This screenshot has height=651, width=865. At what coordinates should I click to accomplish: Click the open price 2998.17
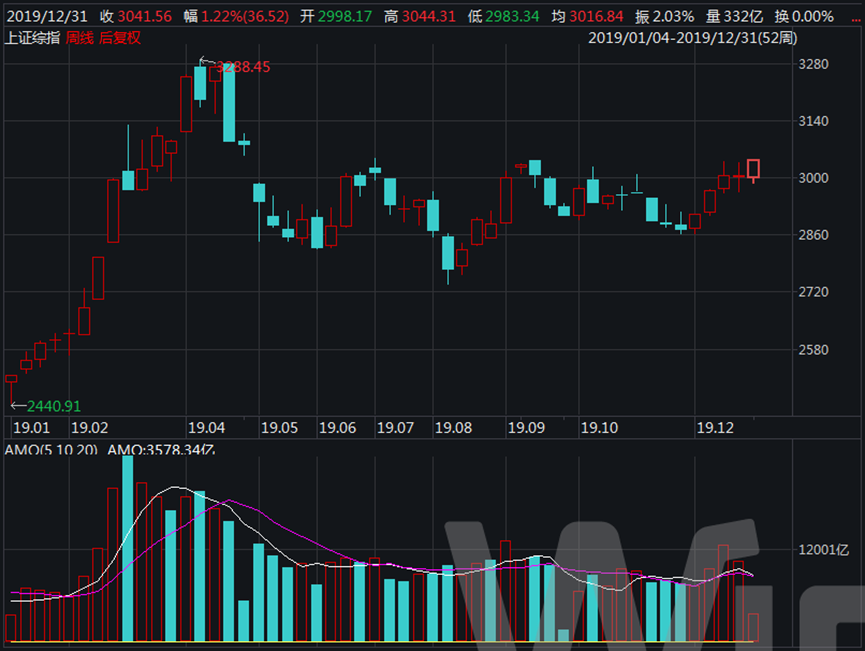coord(345,17)
